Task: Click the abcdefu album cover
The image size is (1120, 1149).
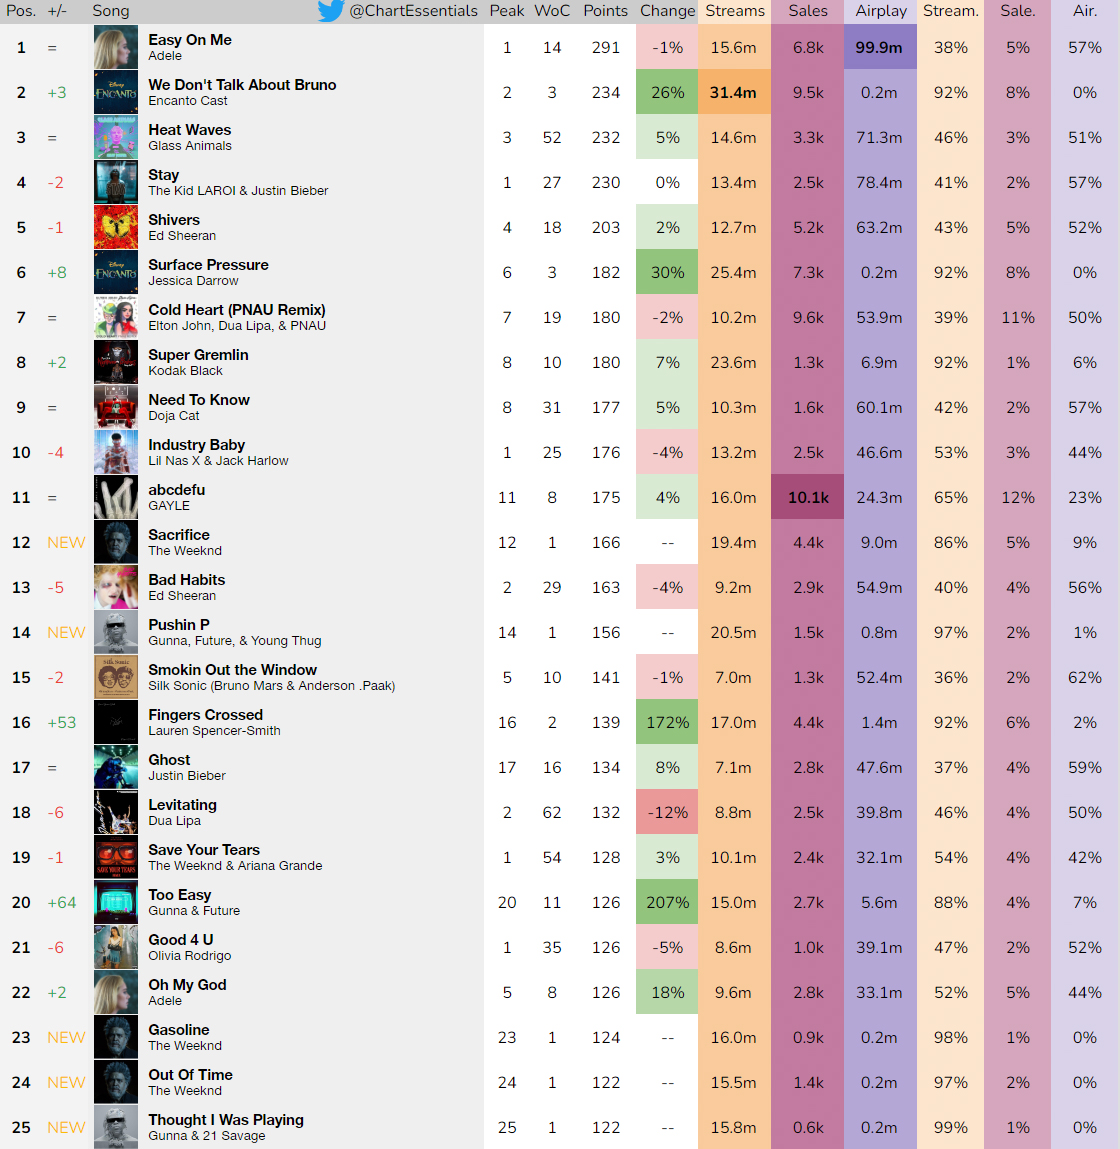Action: click(x=116, y=498)
